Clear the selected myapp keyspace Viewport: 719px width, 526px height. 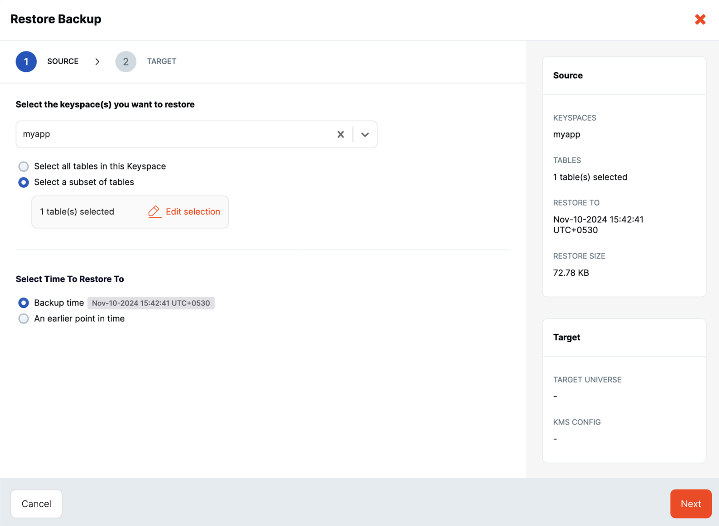(x=340, y=134)
